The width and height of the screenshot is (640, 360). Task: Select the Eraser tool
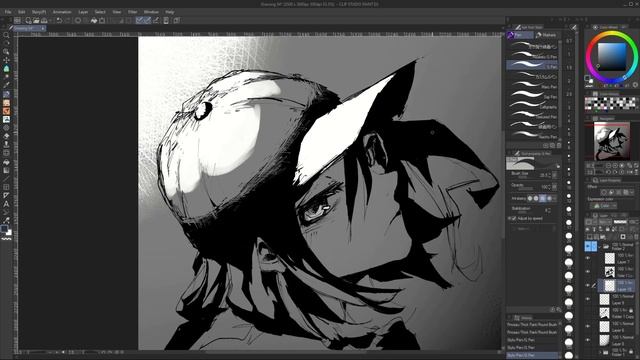click(x=6, y=136)
